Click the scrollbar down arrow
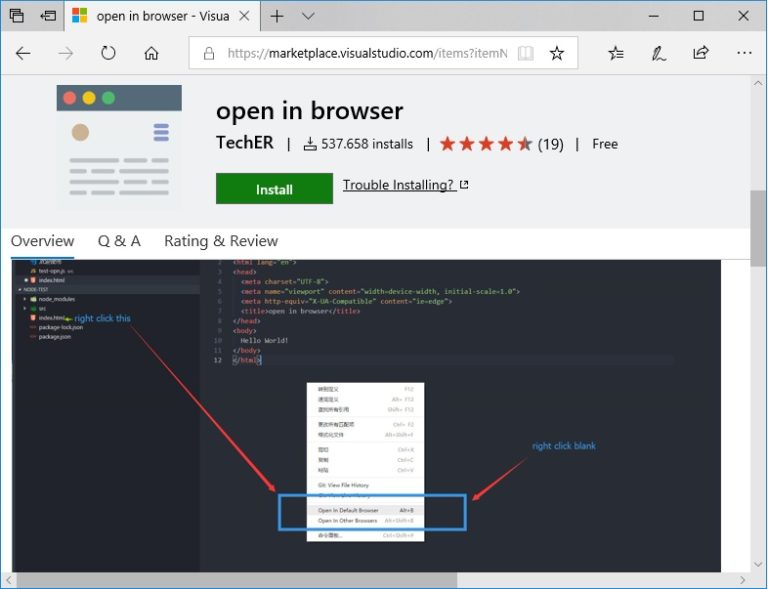Image resolution: width=768 pixels, height=589 pixels. pyautogui.click(x=758, y=565)
